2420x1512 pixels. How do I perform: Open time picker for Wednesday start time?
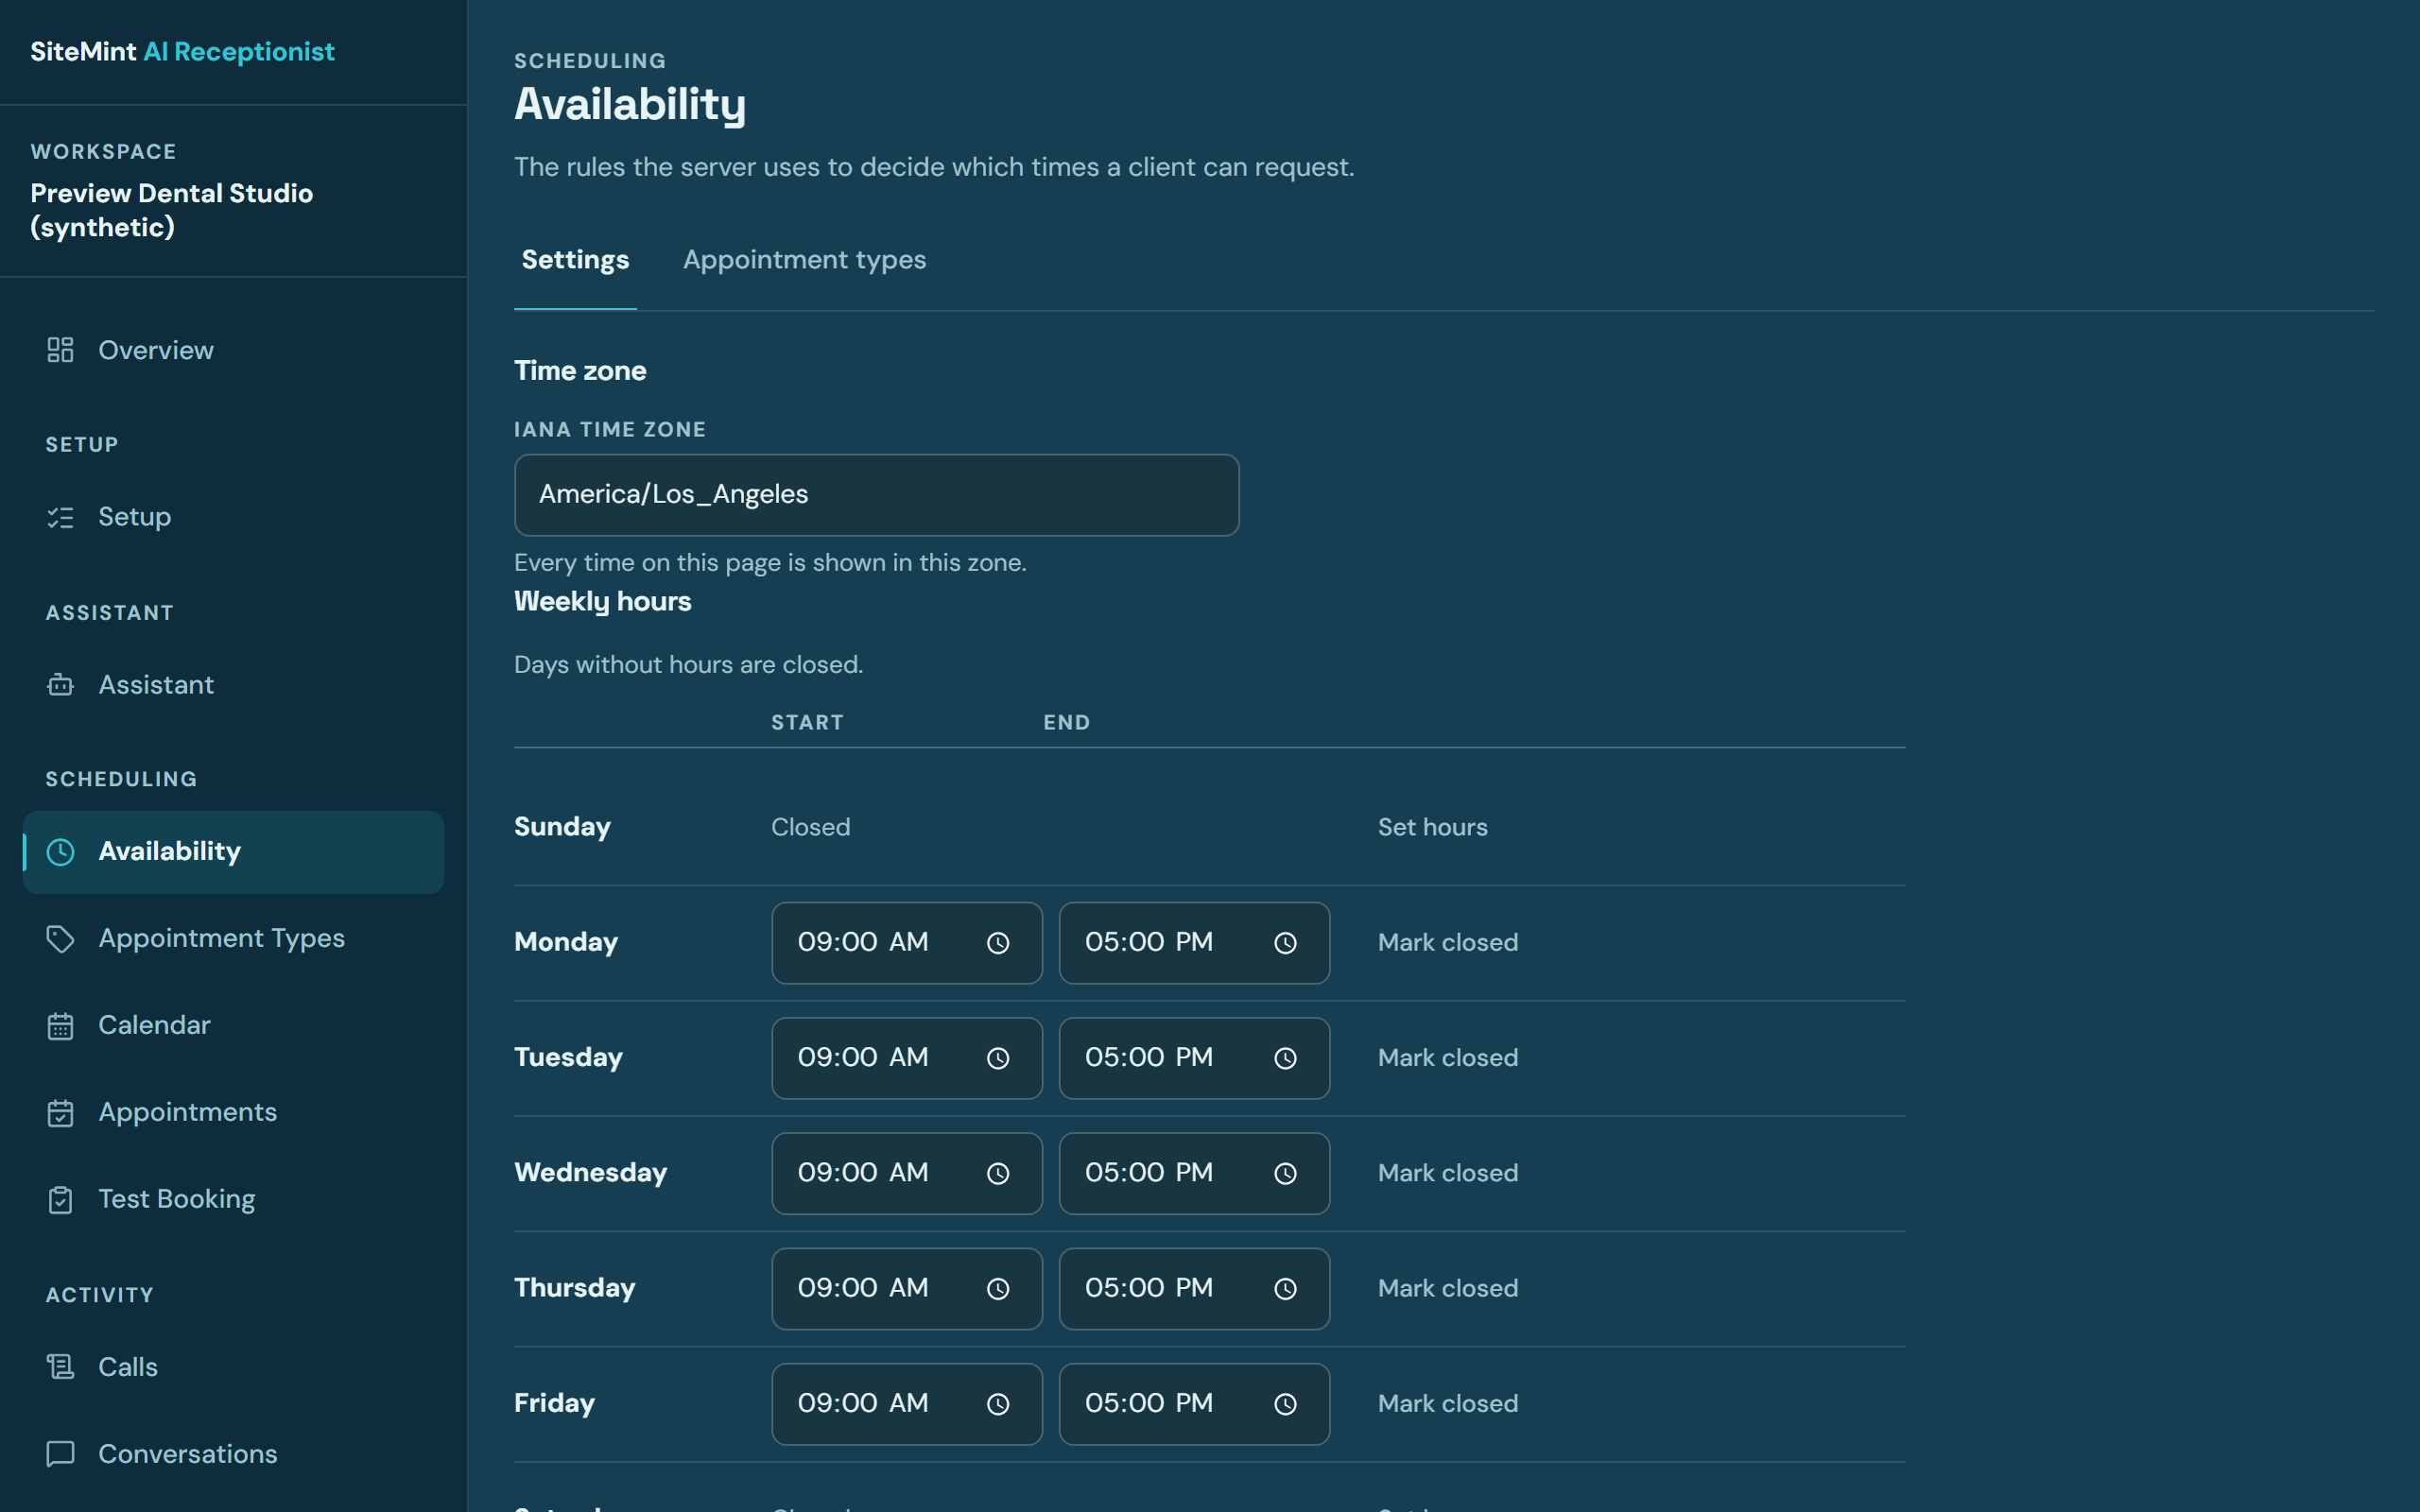click(998, 1173)
